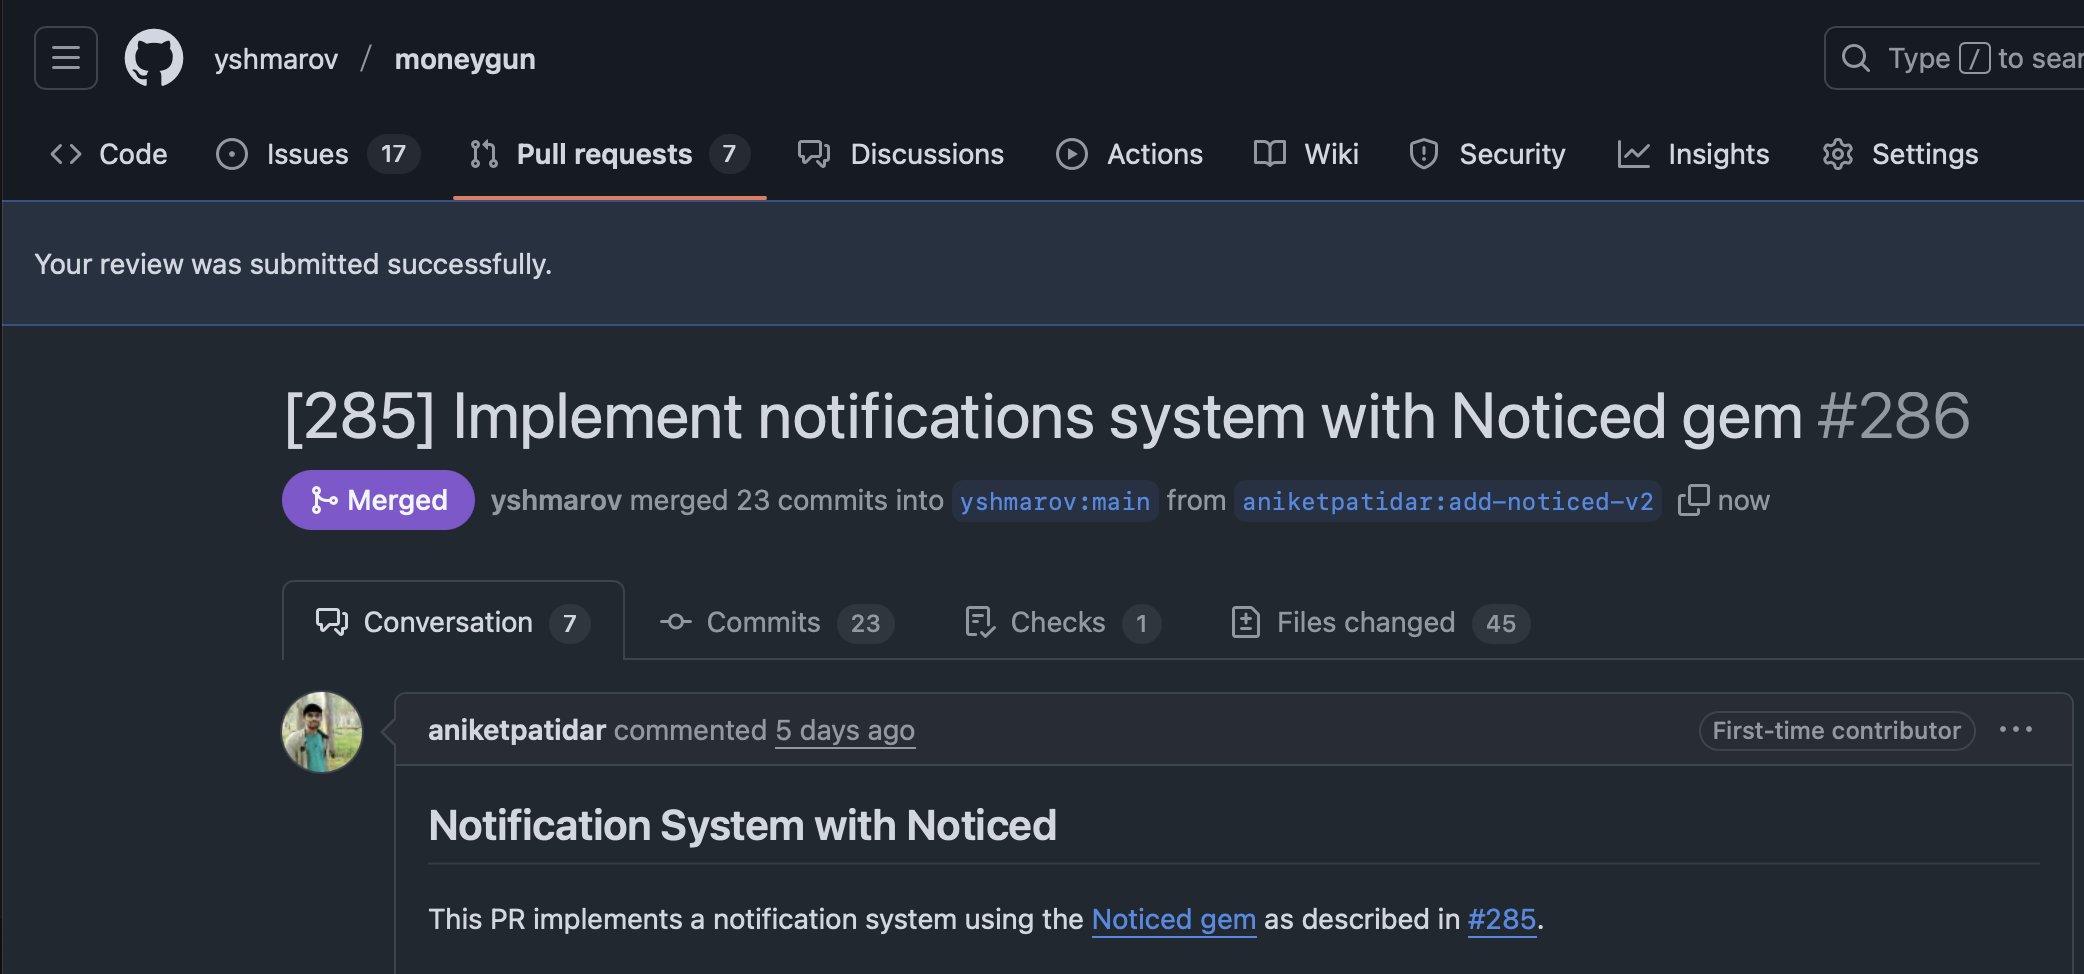Open the aniketpatidar author link
The width and height of the screenshot is (2084, 974).
(x=517, y=730)
